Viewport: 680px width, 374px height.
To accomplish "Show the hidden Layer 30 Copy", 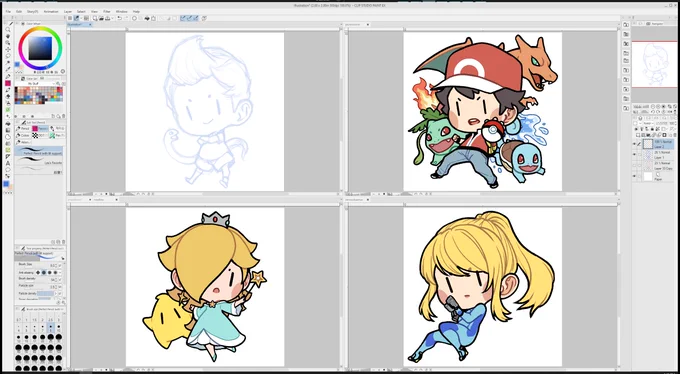I will tap(634, 165).
